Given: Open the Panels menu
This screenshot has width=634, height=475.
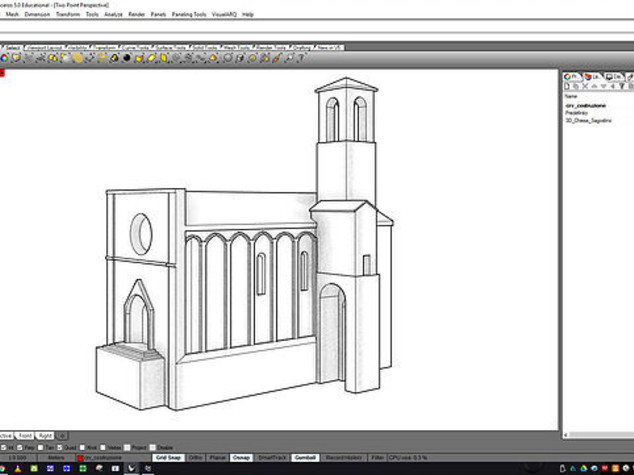Looking at the screenshot, I should (158, 14).
